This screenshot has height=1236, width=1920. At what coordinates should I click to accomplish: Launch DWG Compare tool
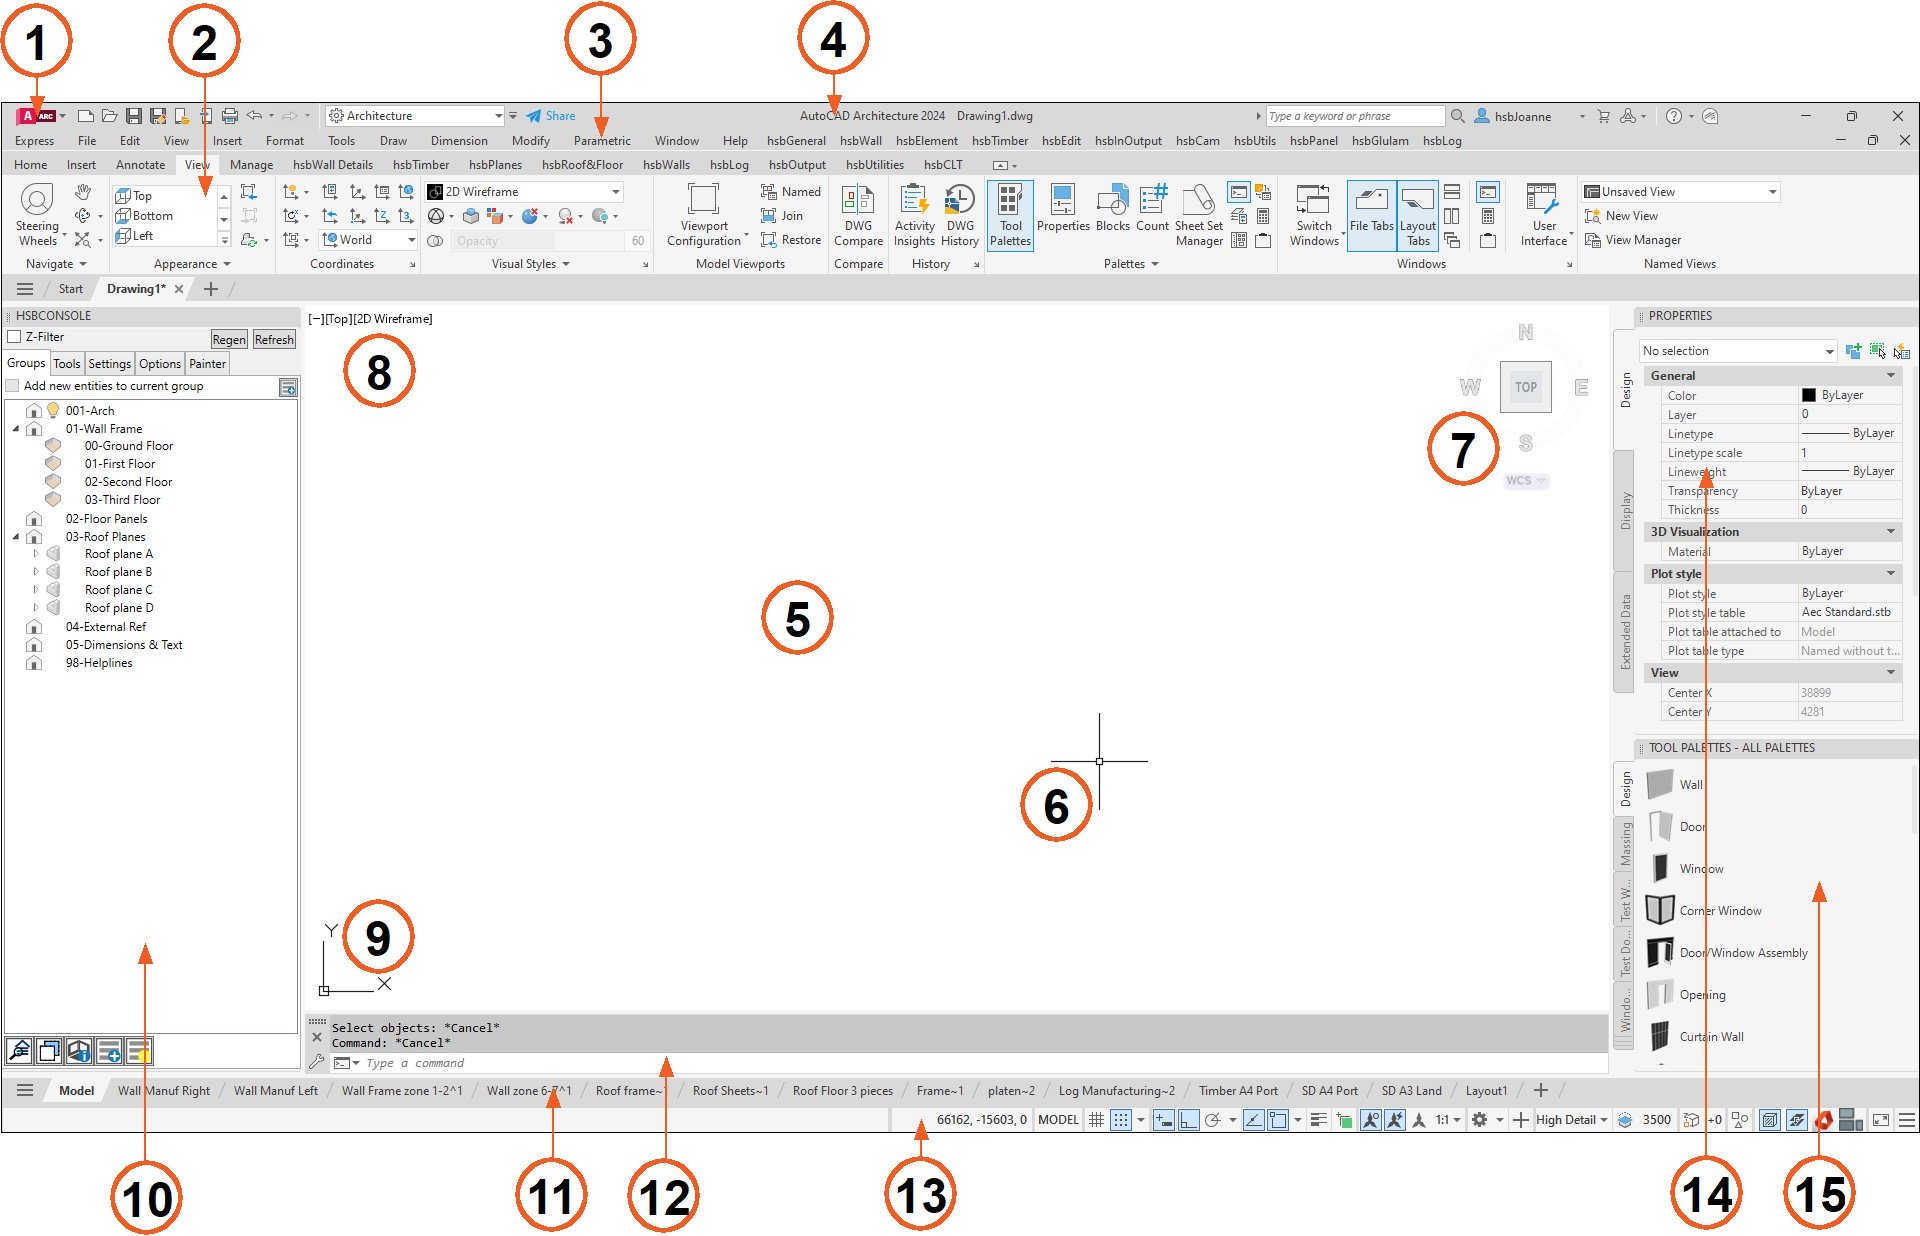pos(858,215)
